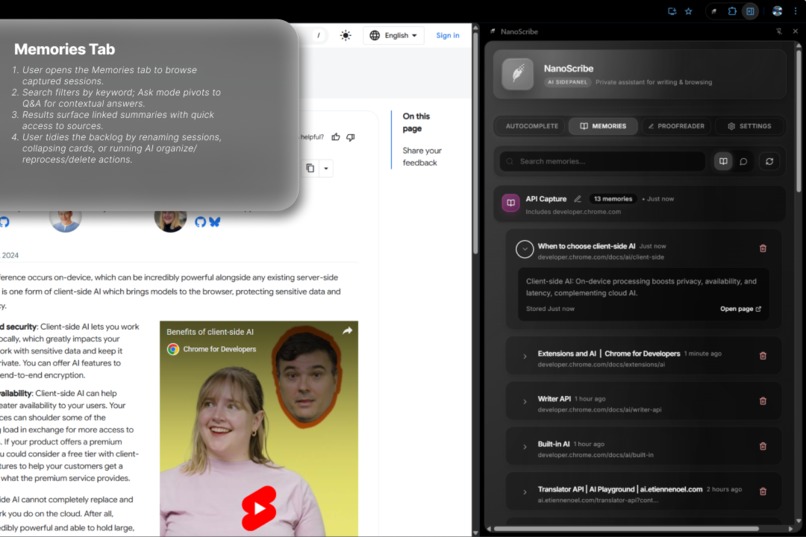Click the thumbs up helpful icon

336,137
